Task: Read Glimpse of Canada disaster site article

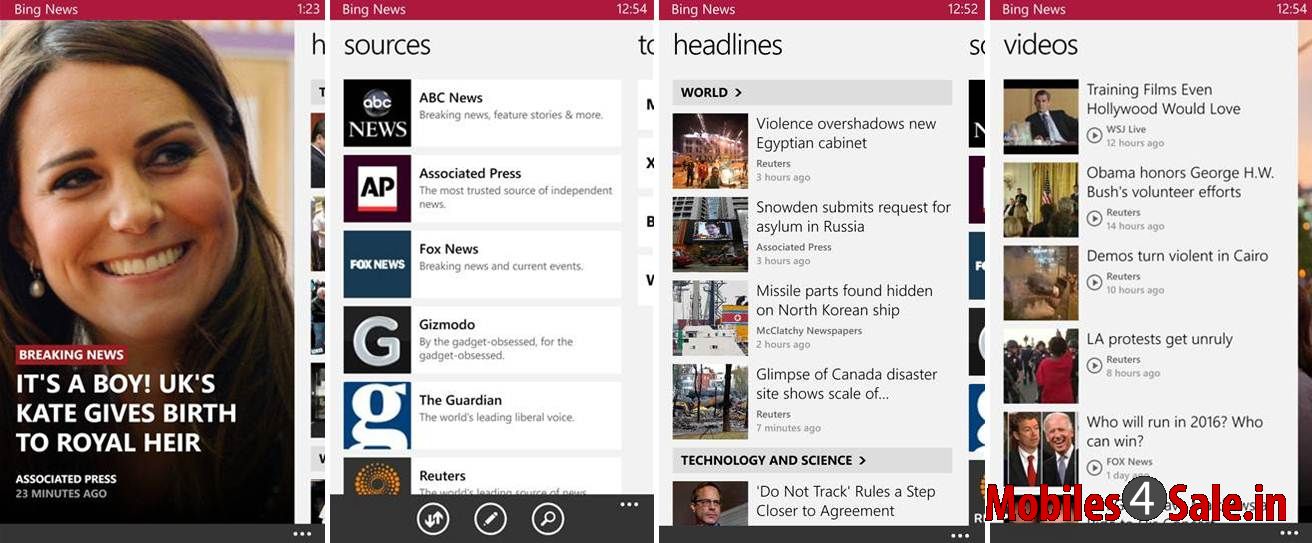Action: [x=847, y=383]
